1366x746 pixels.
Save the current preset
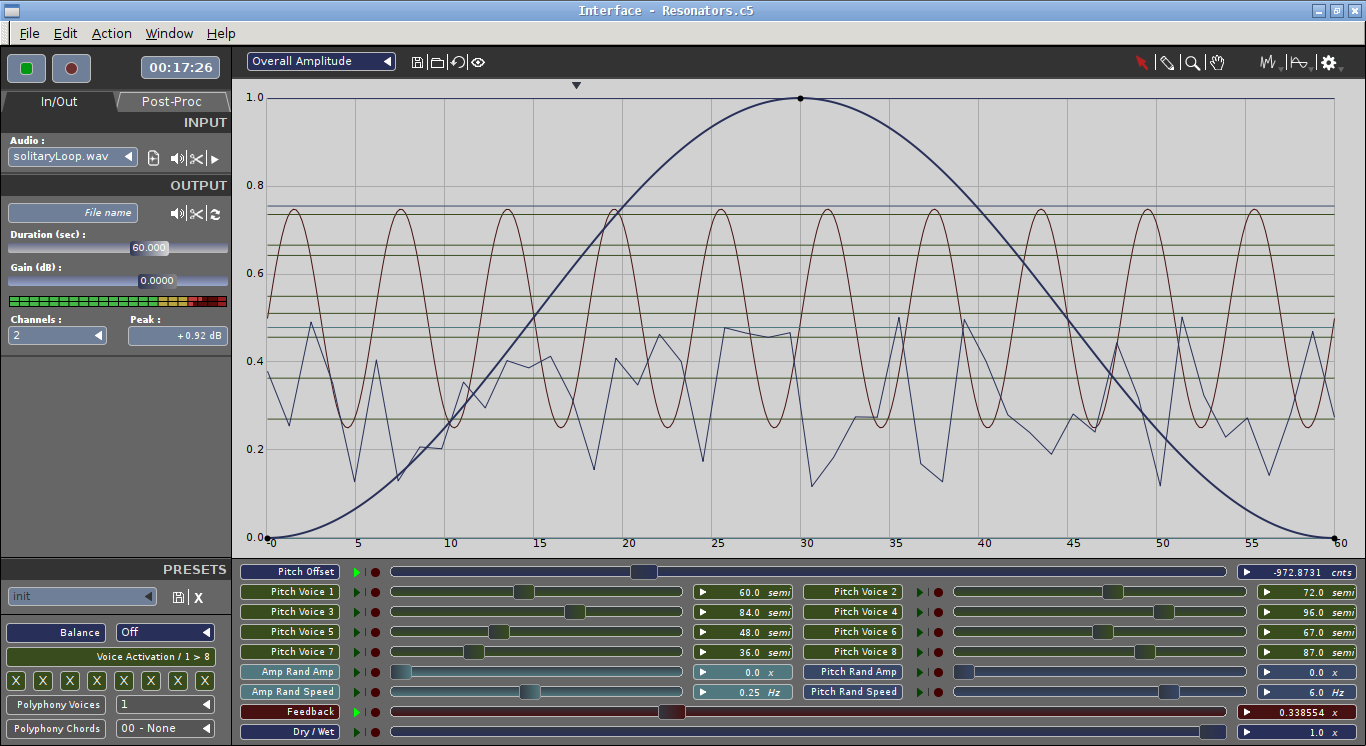click(x=178, y=597)
